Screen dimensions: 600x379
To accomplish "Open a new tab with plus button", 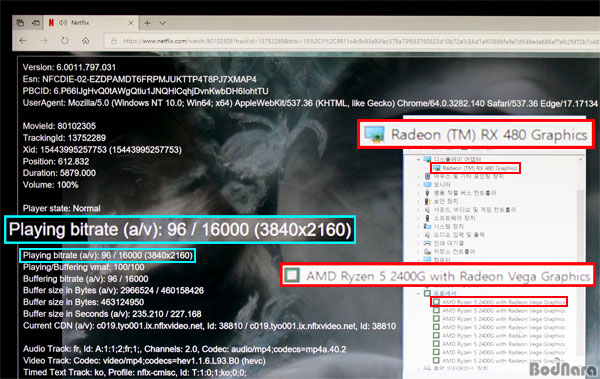I will [x=147, y=23].
